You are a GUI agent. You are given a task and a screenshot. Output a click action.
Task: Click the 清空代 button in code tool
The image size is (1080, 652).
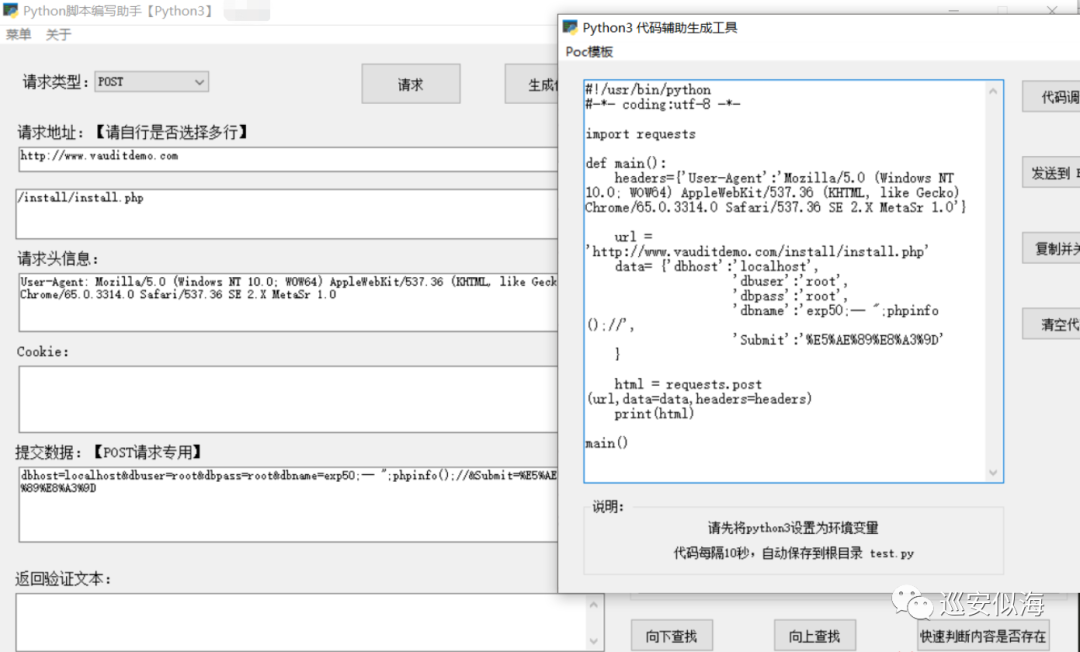pos(1051,324)
